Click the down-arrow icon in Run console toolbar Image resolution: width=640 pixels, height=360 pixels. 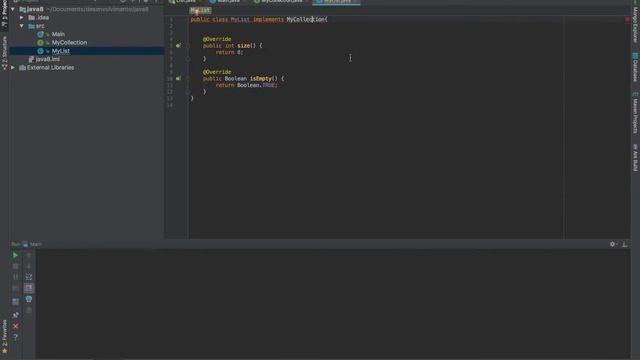tap(29, 266)
